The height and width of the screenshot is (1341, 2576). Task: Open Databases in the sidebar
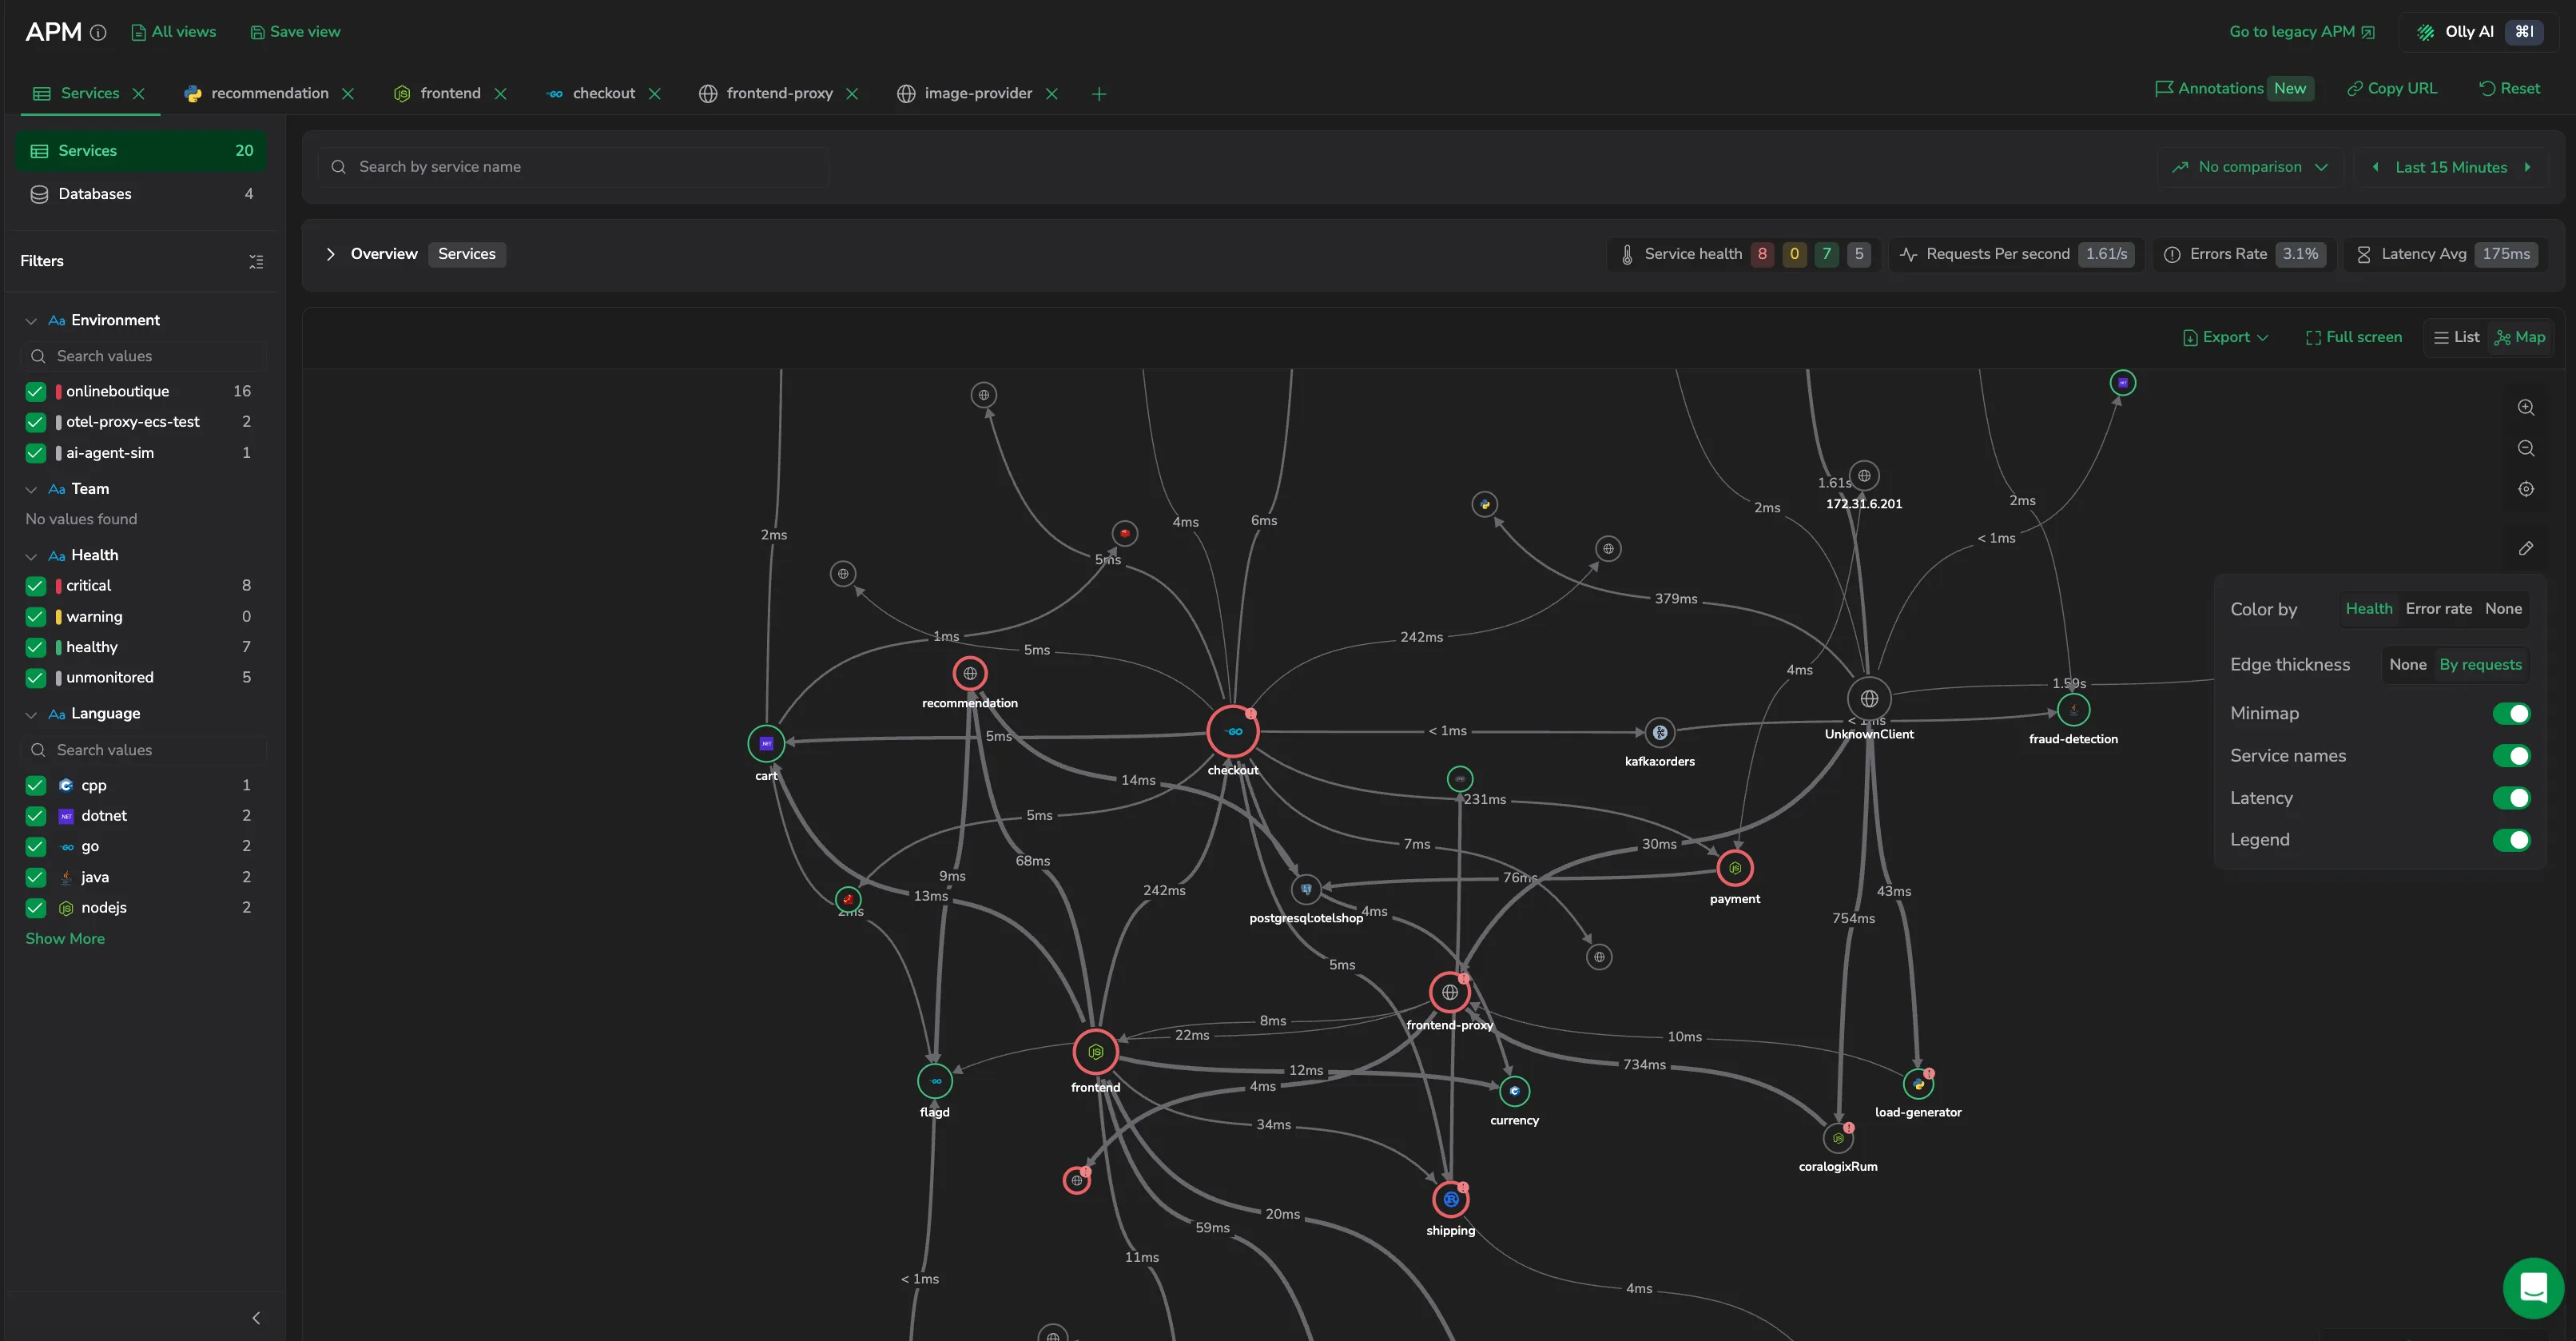click(x=141, y=194)
